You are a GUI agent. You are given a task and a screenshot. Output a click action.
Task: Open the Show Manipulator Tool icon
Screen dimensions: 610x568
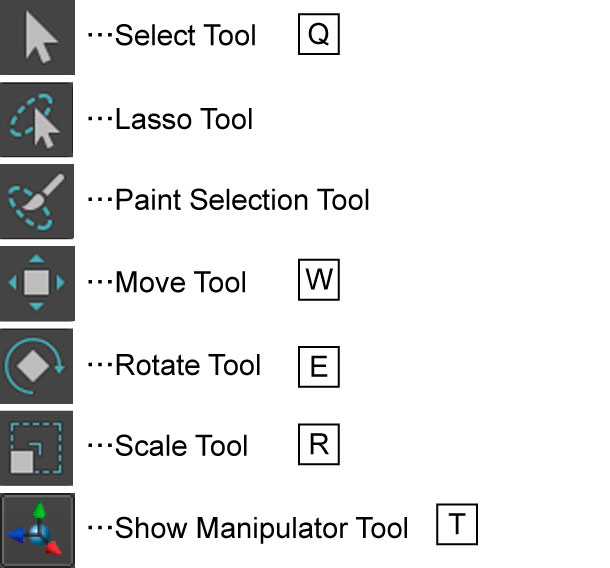(x=37, y=530)
